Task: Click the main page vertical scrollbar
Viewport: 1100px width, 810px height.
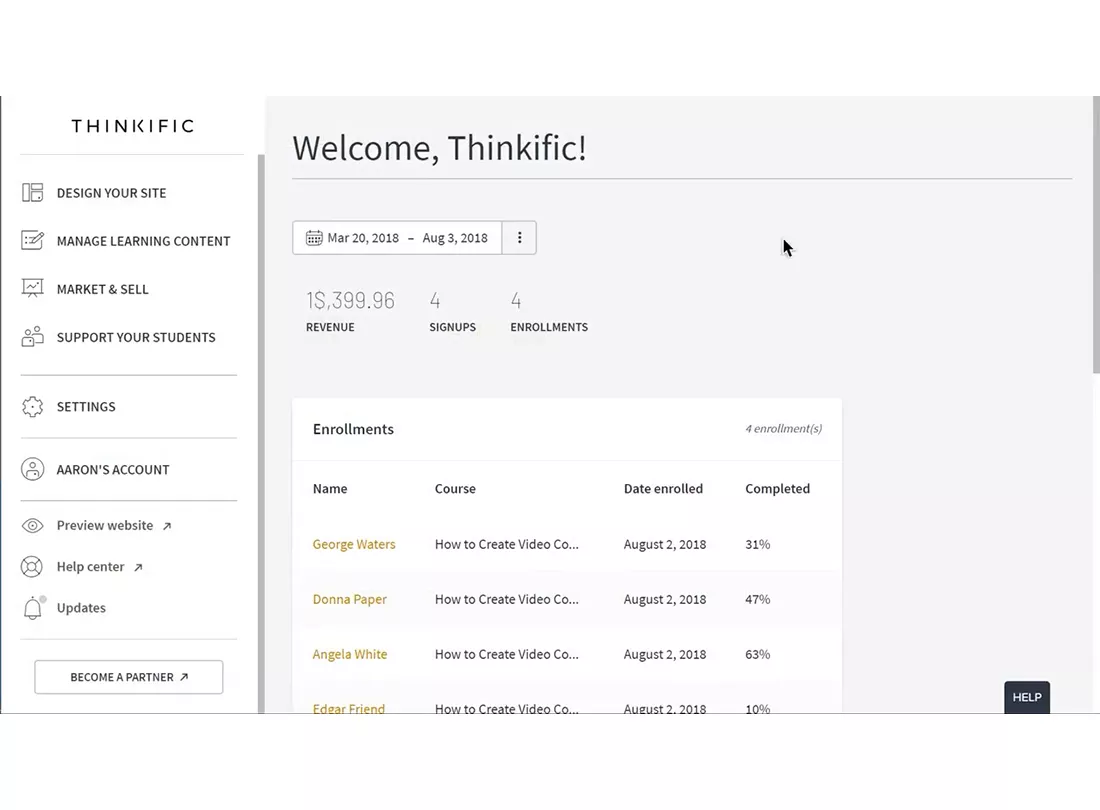Action: click(1096, 235)
